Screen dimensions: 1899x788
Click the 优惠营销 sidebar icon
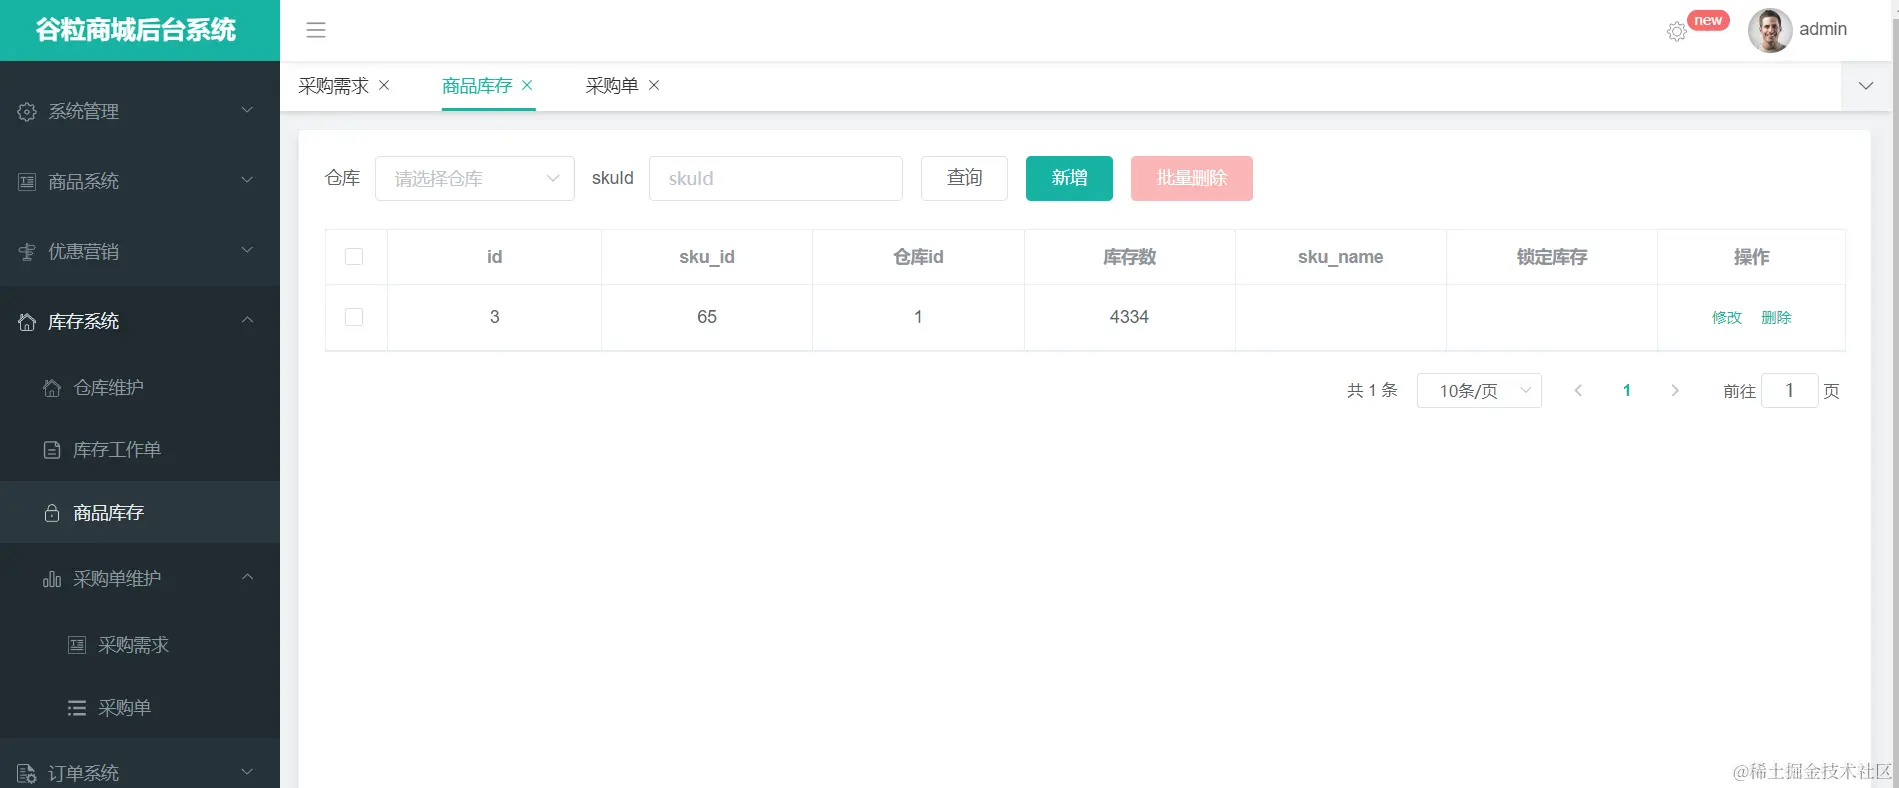27,252
